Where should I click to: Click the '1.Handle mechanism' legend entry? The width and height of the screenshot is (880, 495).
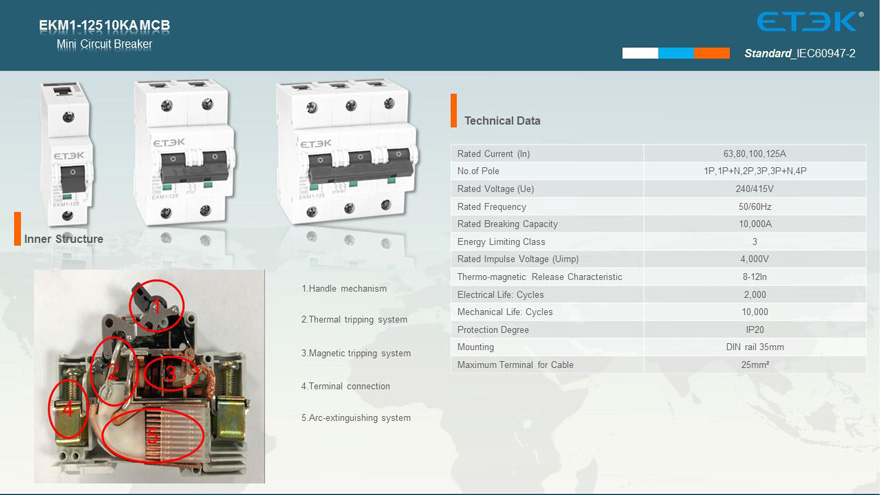tap(344, 288)
